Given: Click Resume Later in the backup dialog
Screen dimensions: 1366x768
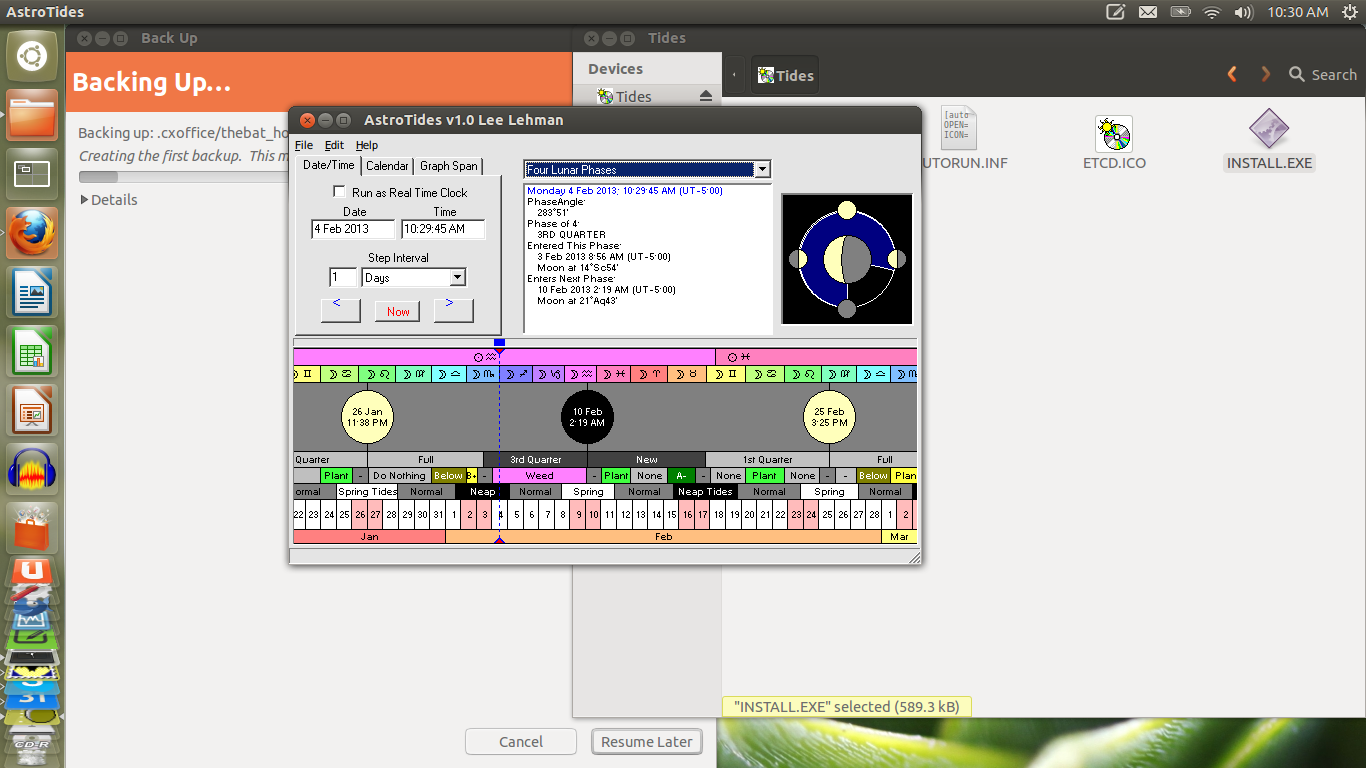Looking at the screenshot, I should coord(646,741).
